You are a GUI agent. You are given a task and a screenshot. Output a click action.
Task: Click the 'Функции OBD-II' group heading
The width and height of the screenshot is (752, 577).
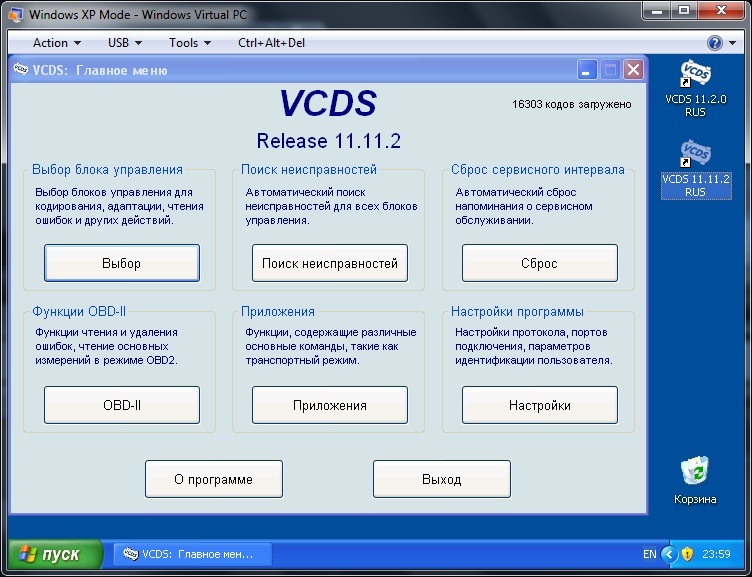pos(79,311)
